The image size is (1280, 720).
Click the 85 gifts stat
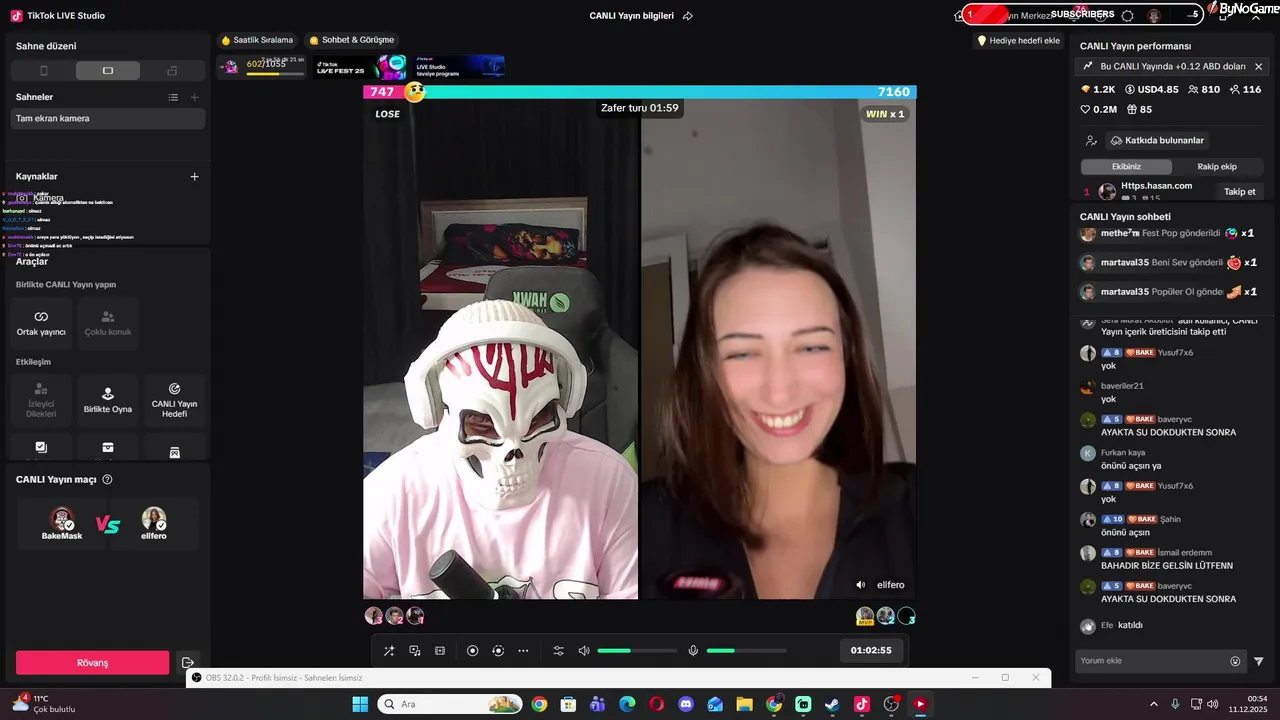(x=1139, y=110)
